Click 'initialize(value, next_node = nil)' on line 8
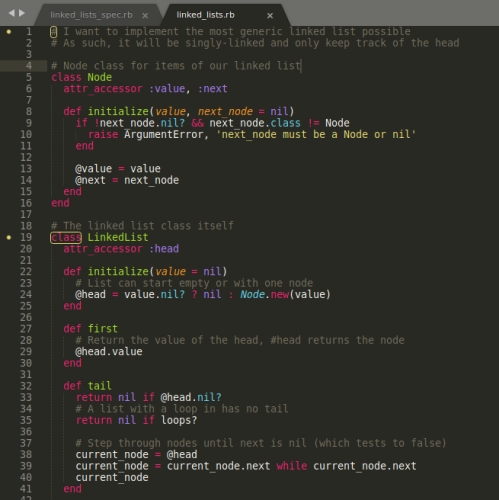Screen dimensions: 499x500 (191, 111)
